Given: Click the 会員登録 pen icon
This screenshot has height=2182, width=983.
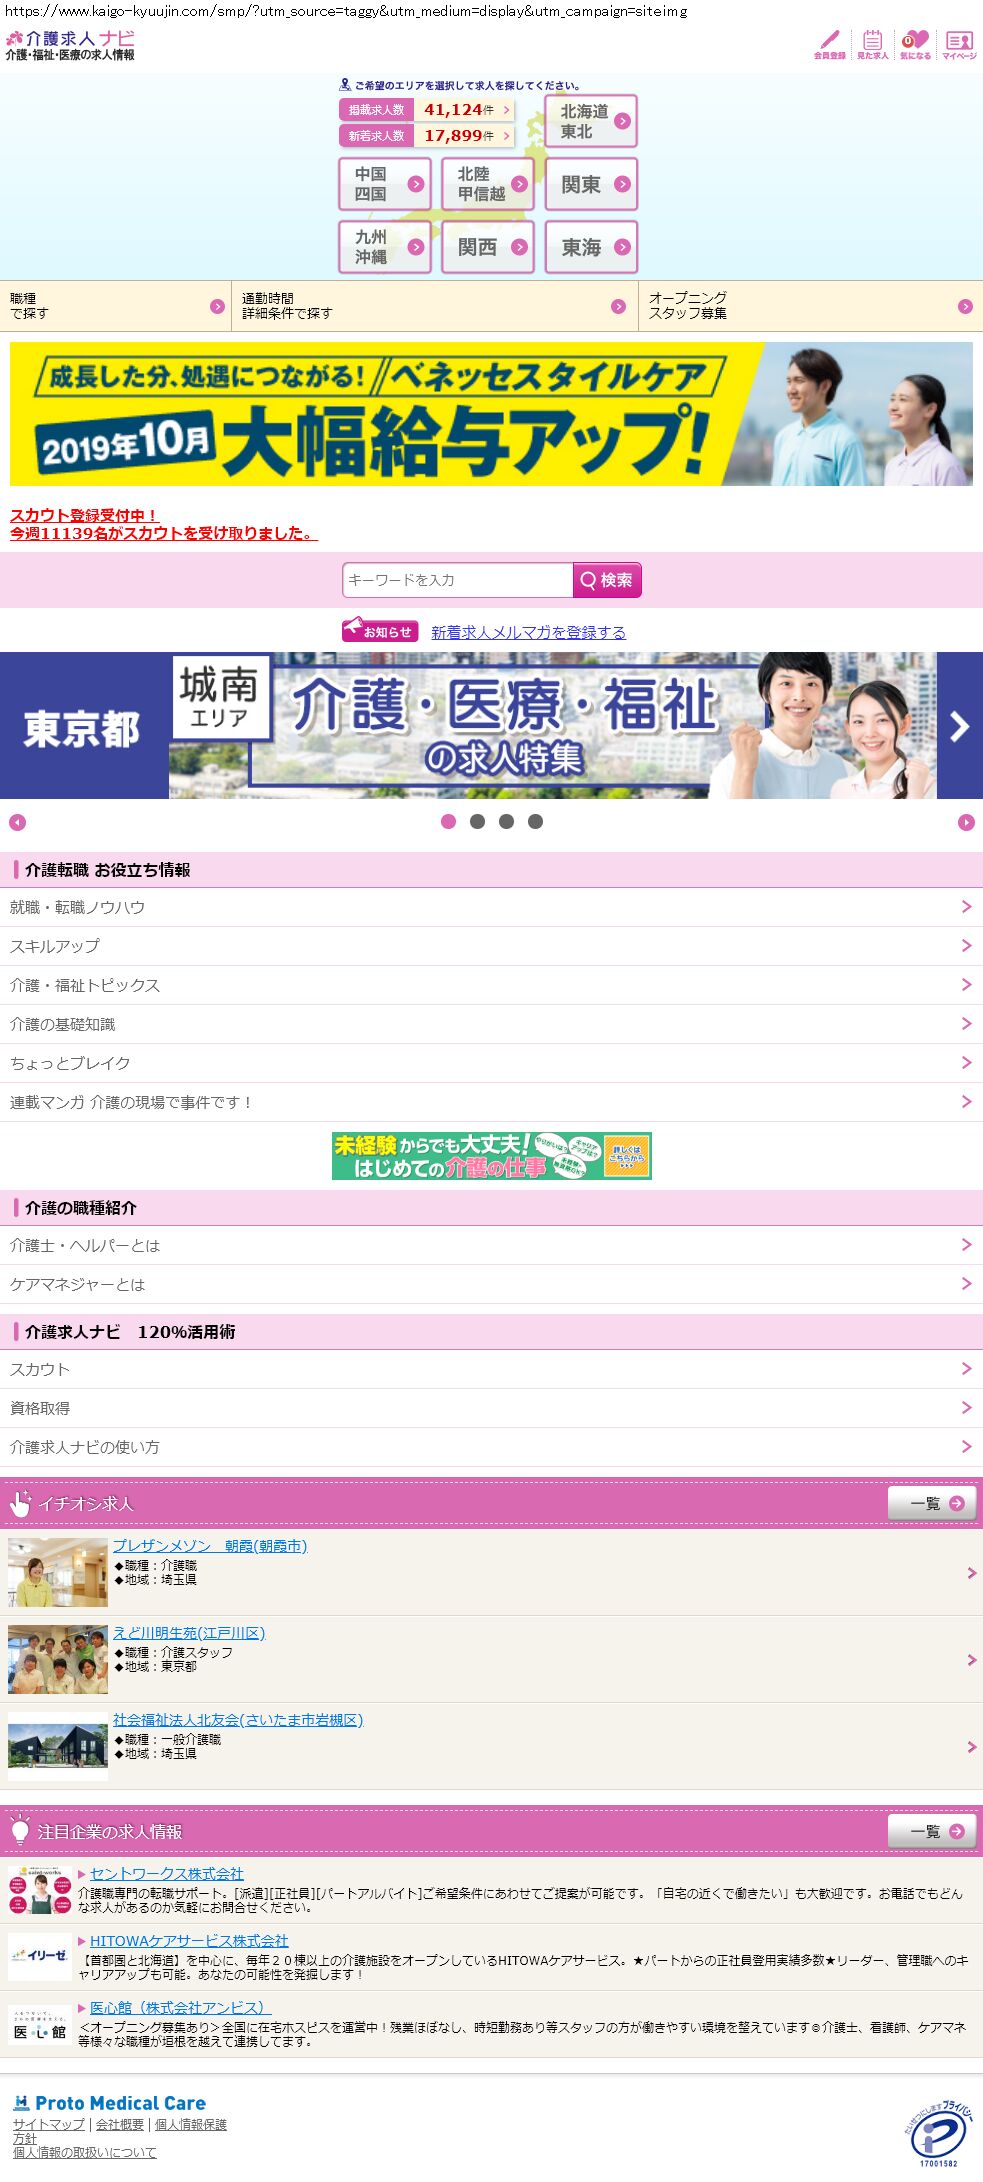Looking at the screenshot, I should 829,43.
